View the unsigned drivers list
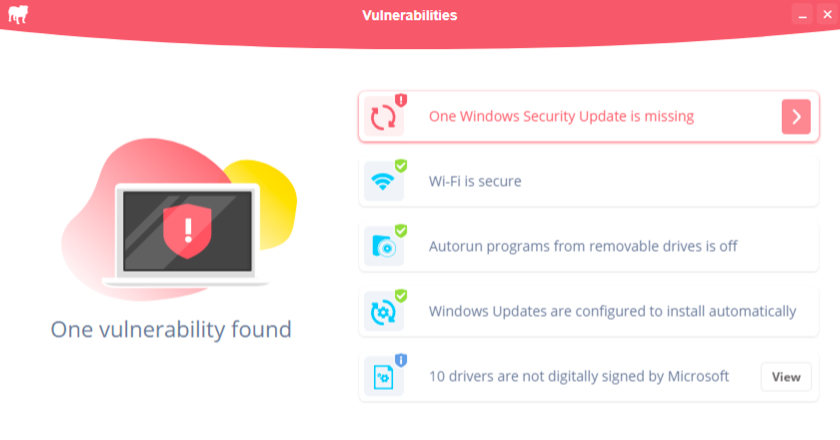 coord(786,377)
